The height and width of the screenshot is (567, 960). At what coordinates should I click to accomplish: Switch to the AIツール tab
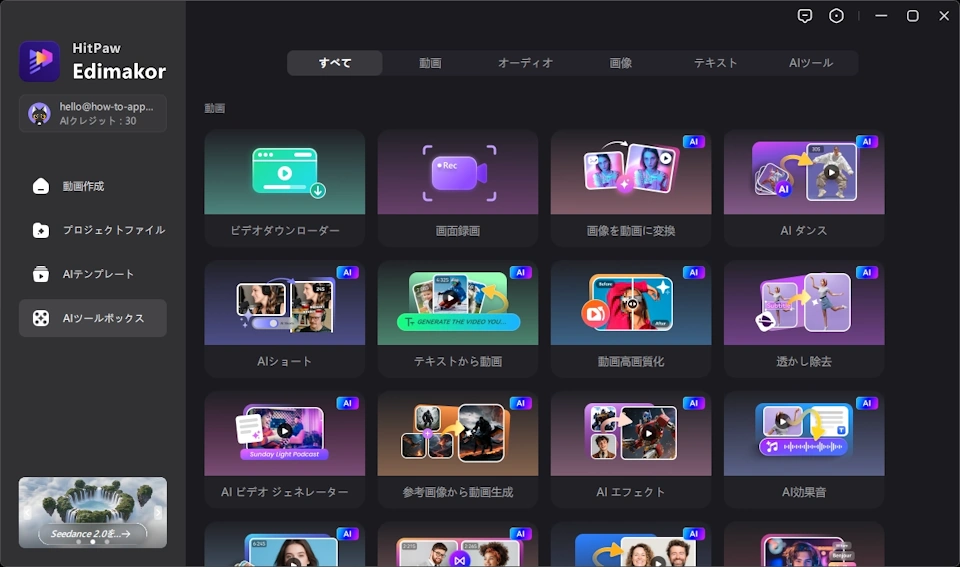811,63
